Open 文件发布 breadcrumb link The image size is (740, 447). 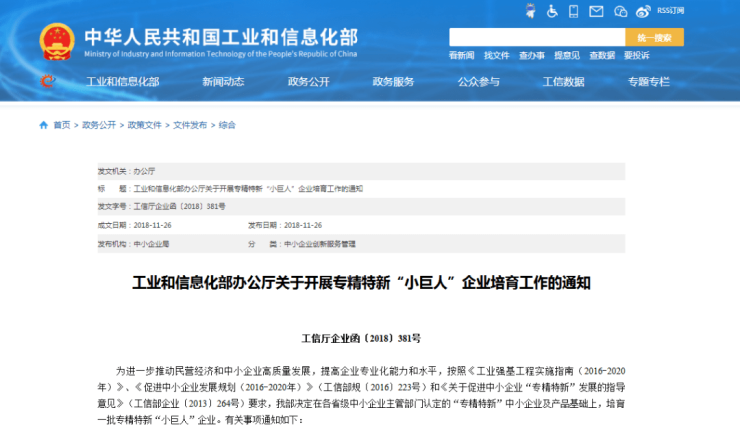(190, 125)
